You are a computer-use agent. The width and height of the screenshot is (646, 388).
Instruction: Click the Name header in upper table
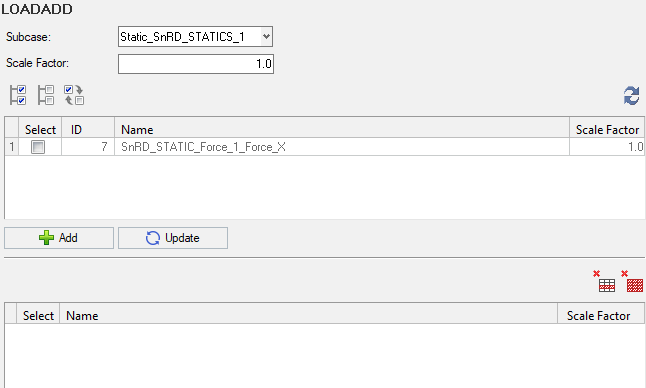tap(342, 130)
